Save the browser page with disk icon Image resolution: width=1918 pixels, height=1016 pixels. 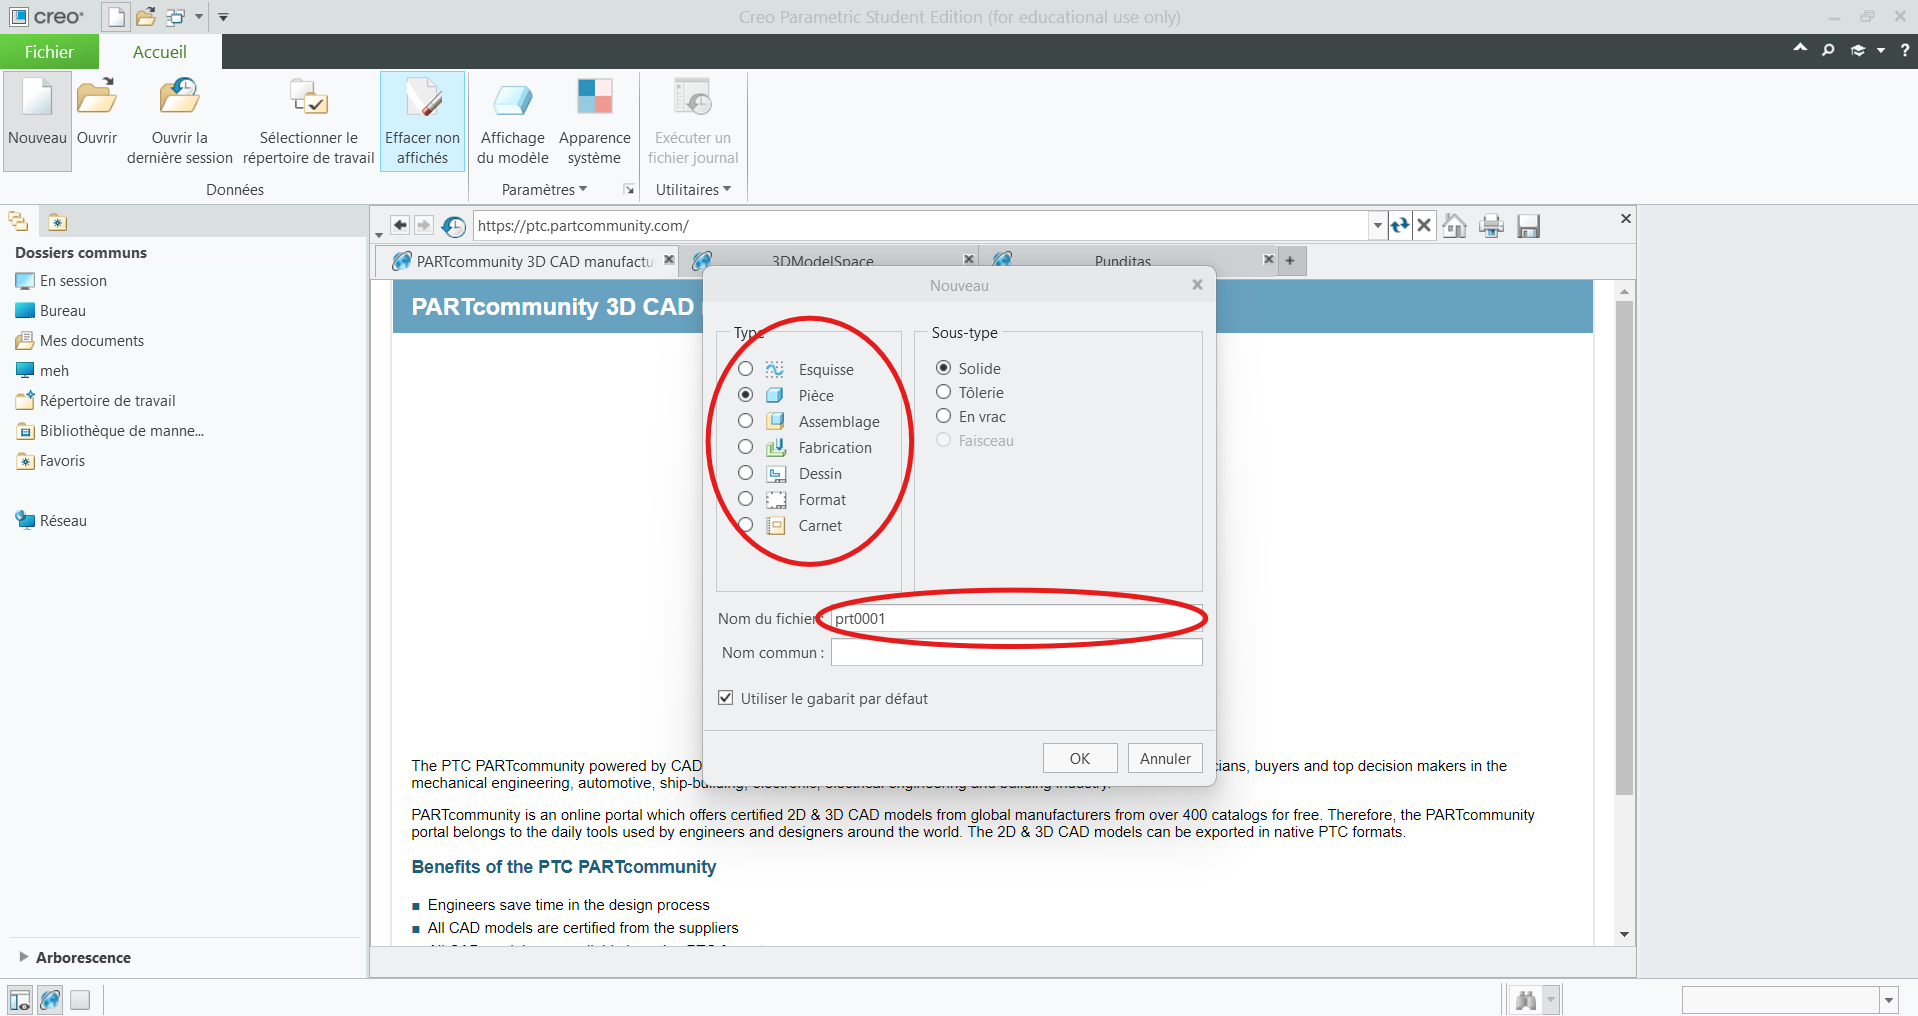tap(1528, 226)
